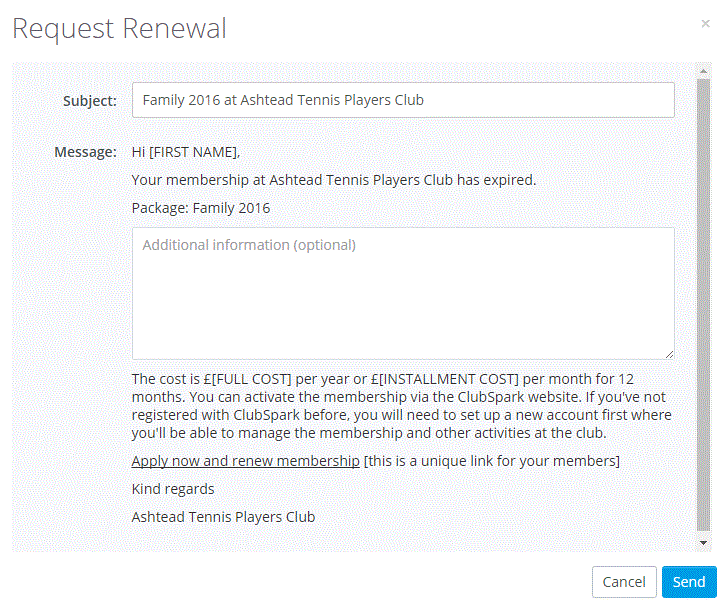Click the membership has expired sentence

click(334, 180)
